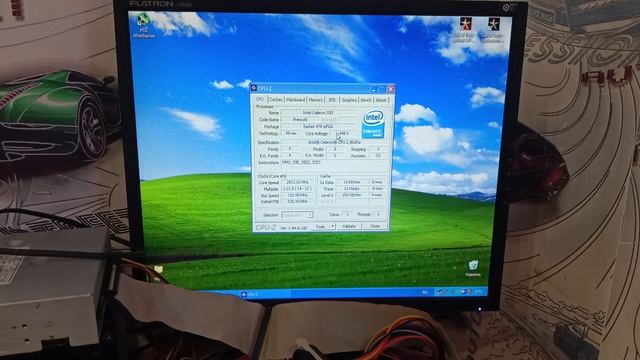Open the processor Selection dropdown
The height and width of the screenshot is (360, 640).
click(297, 215)
